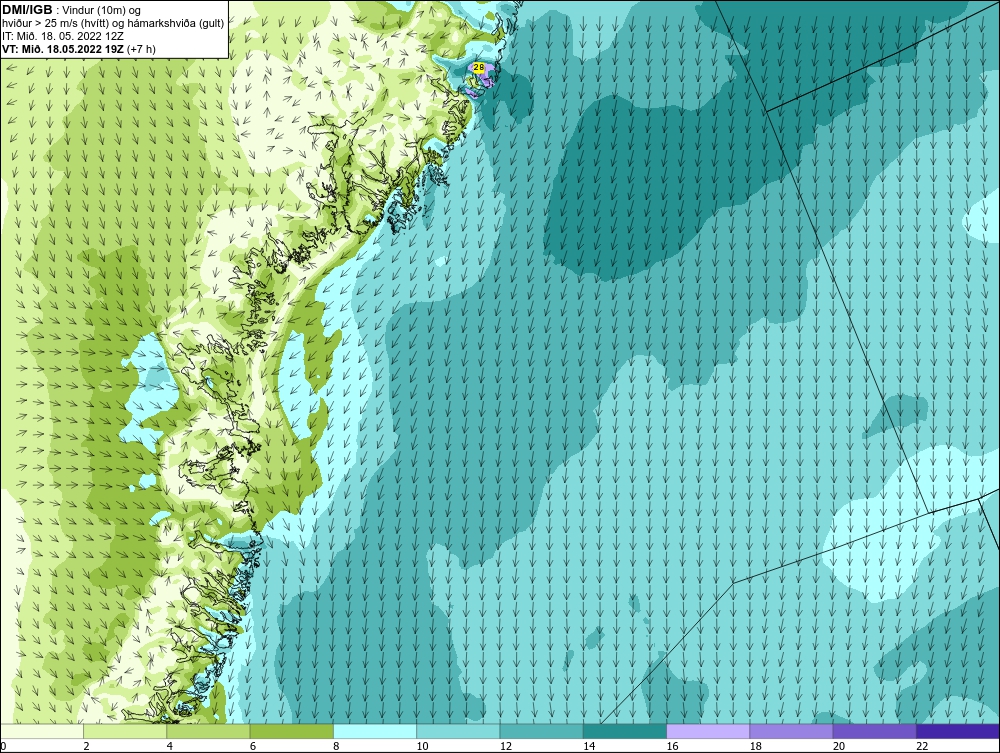Click the legend label 20
This screenshot has height=753, width=1000.
click(x=839, y=746)
